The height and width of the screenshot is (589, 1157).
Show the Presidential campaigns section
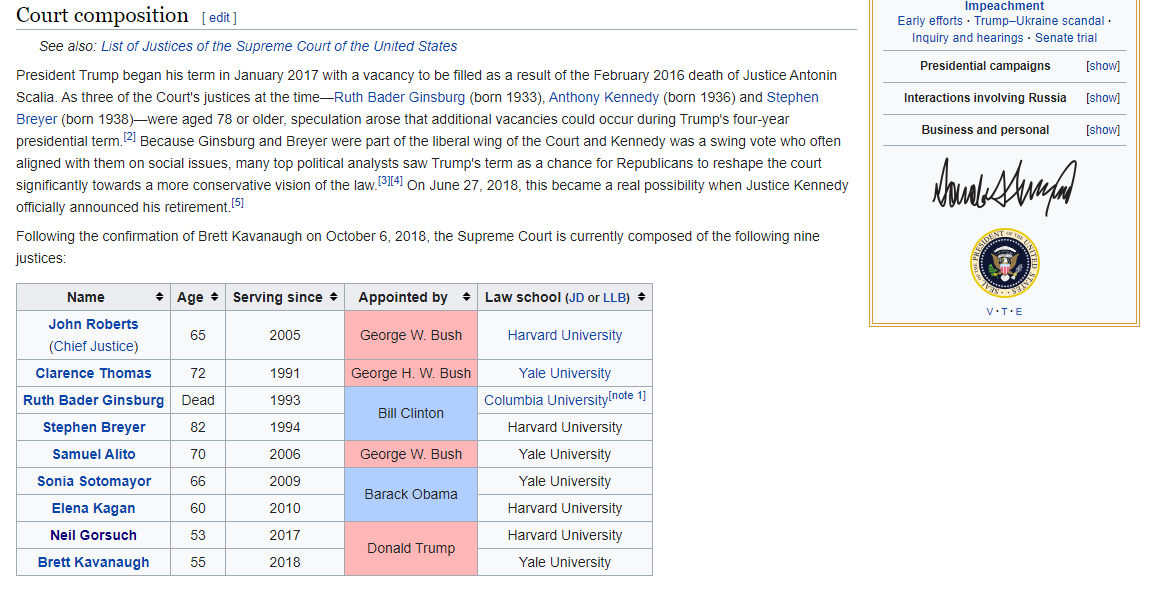click(x=1102, y=66)
